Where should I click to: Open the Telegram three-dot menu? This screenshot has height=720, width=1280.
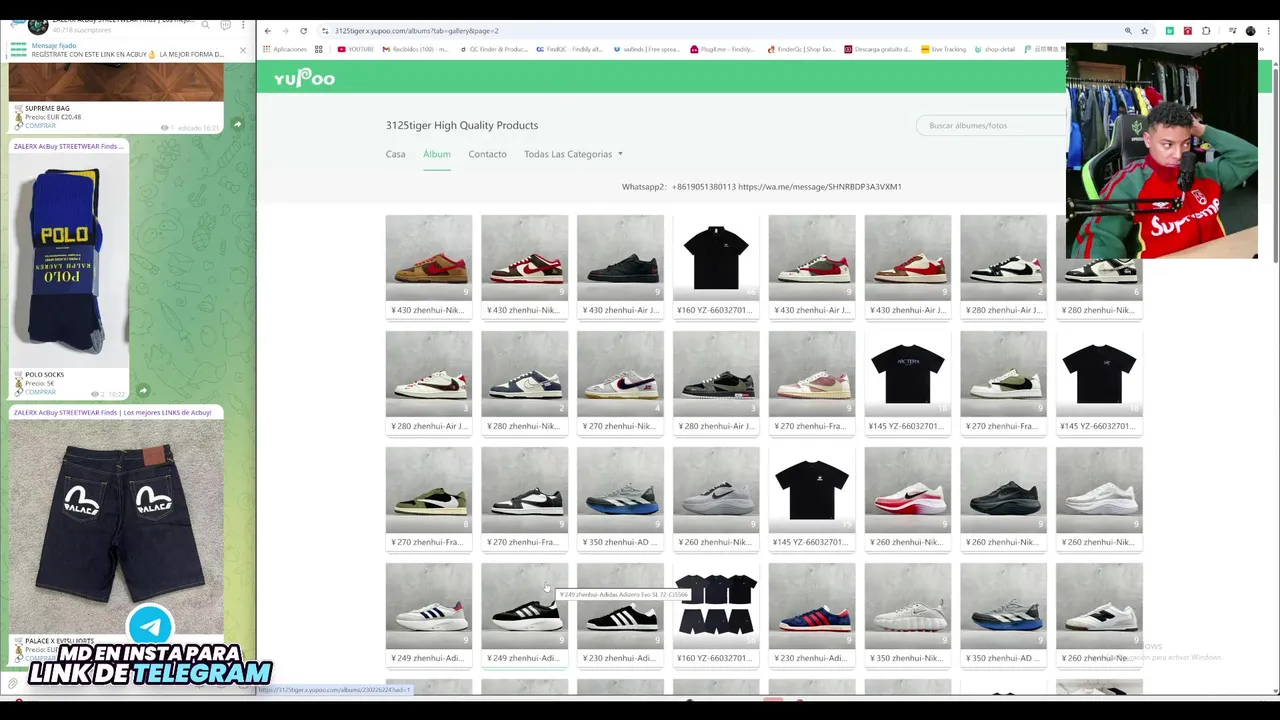[243, 25]
